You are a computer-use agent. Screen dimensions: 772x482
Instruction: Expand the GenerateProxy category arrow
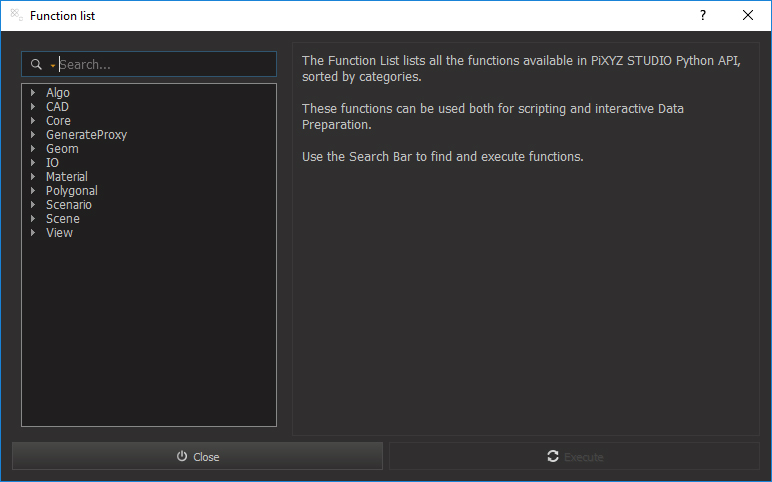33,135
